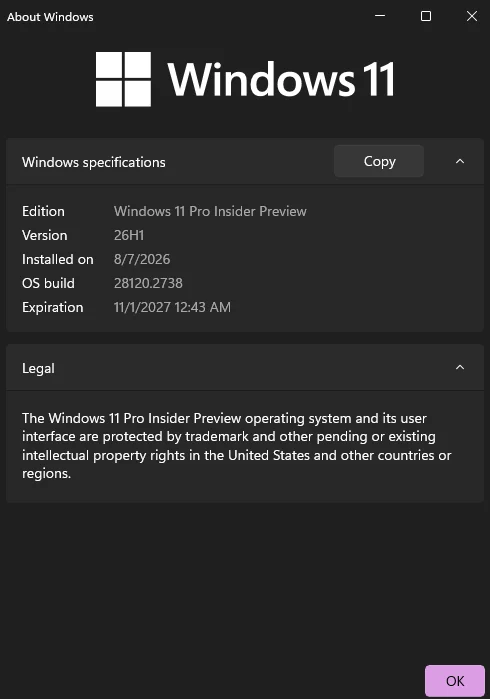This screenshot has width=490, height=699.
Task: Click the Windows 11 wordmark text
Action: [281, 79]
